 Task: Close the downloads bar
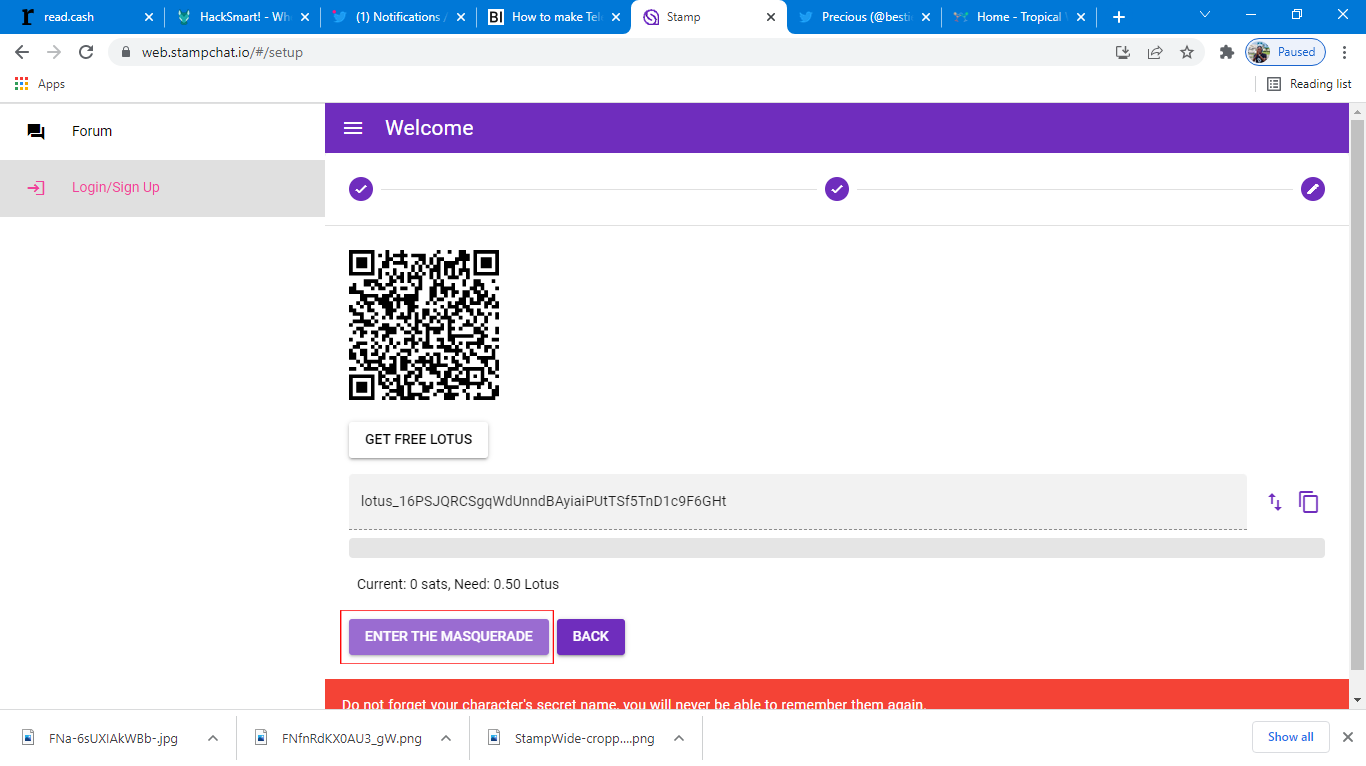[x=1347, y=738]
